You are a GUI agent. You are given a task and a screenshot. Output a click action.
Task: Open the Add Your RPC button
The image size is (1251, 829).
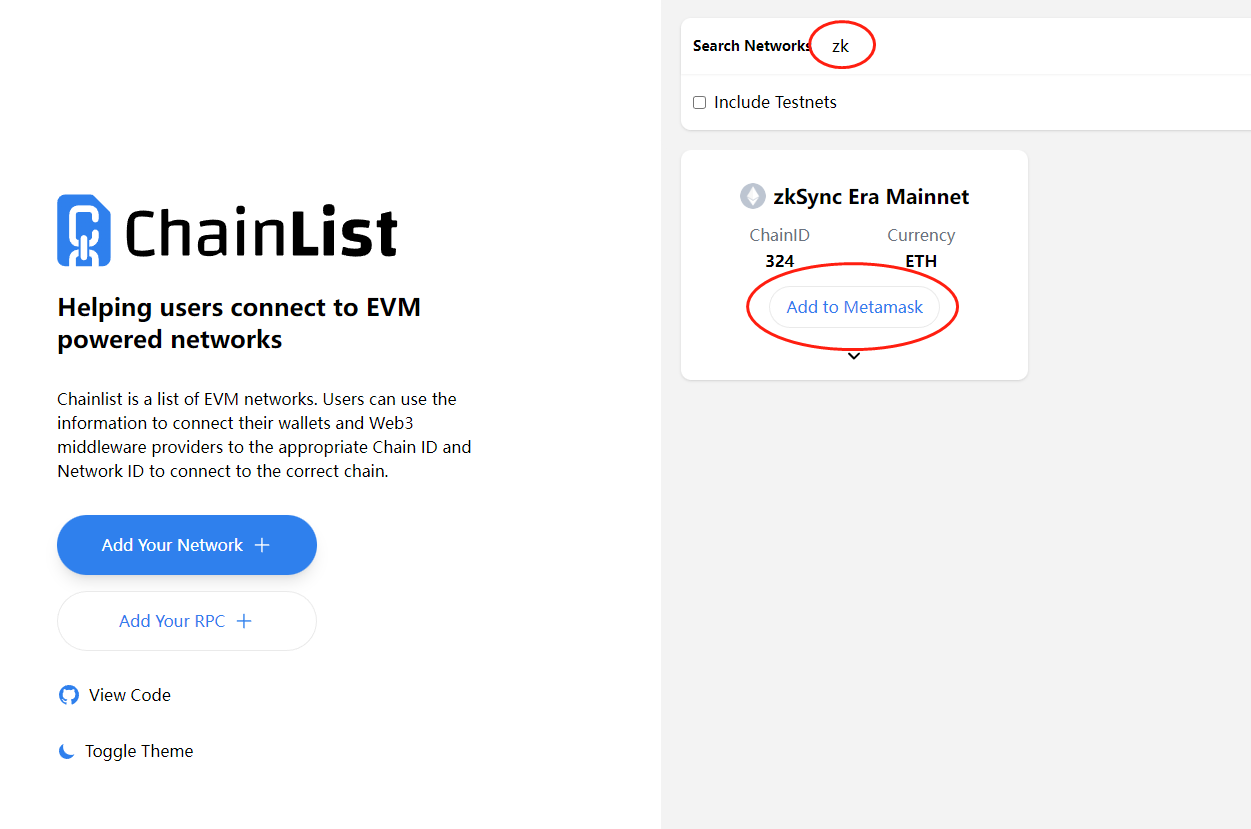coord(186,621)
